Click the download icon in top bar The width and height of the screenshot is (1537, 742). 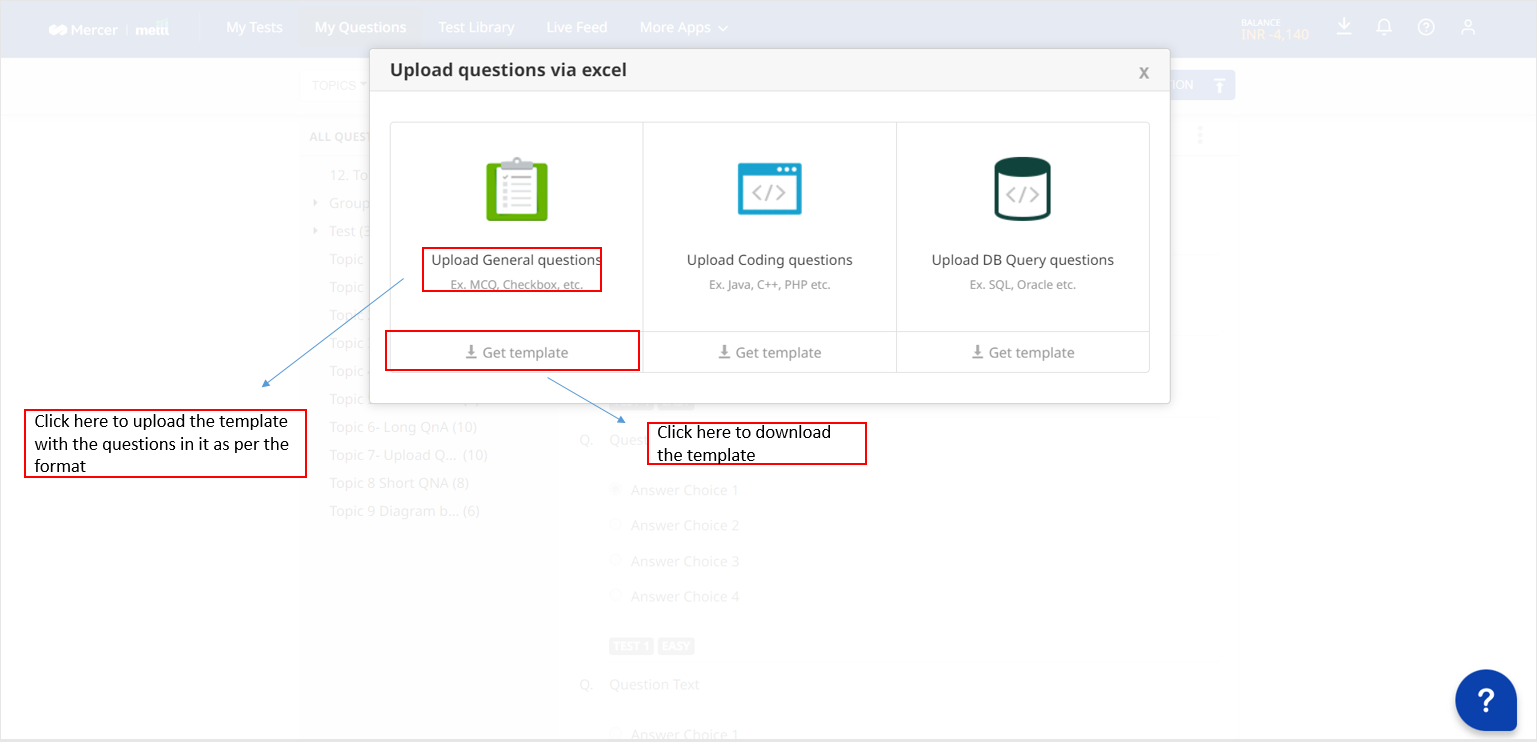pyautogui.click(x=1343, y=26)
